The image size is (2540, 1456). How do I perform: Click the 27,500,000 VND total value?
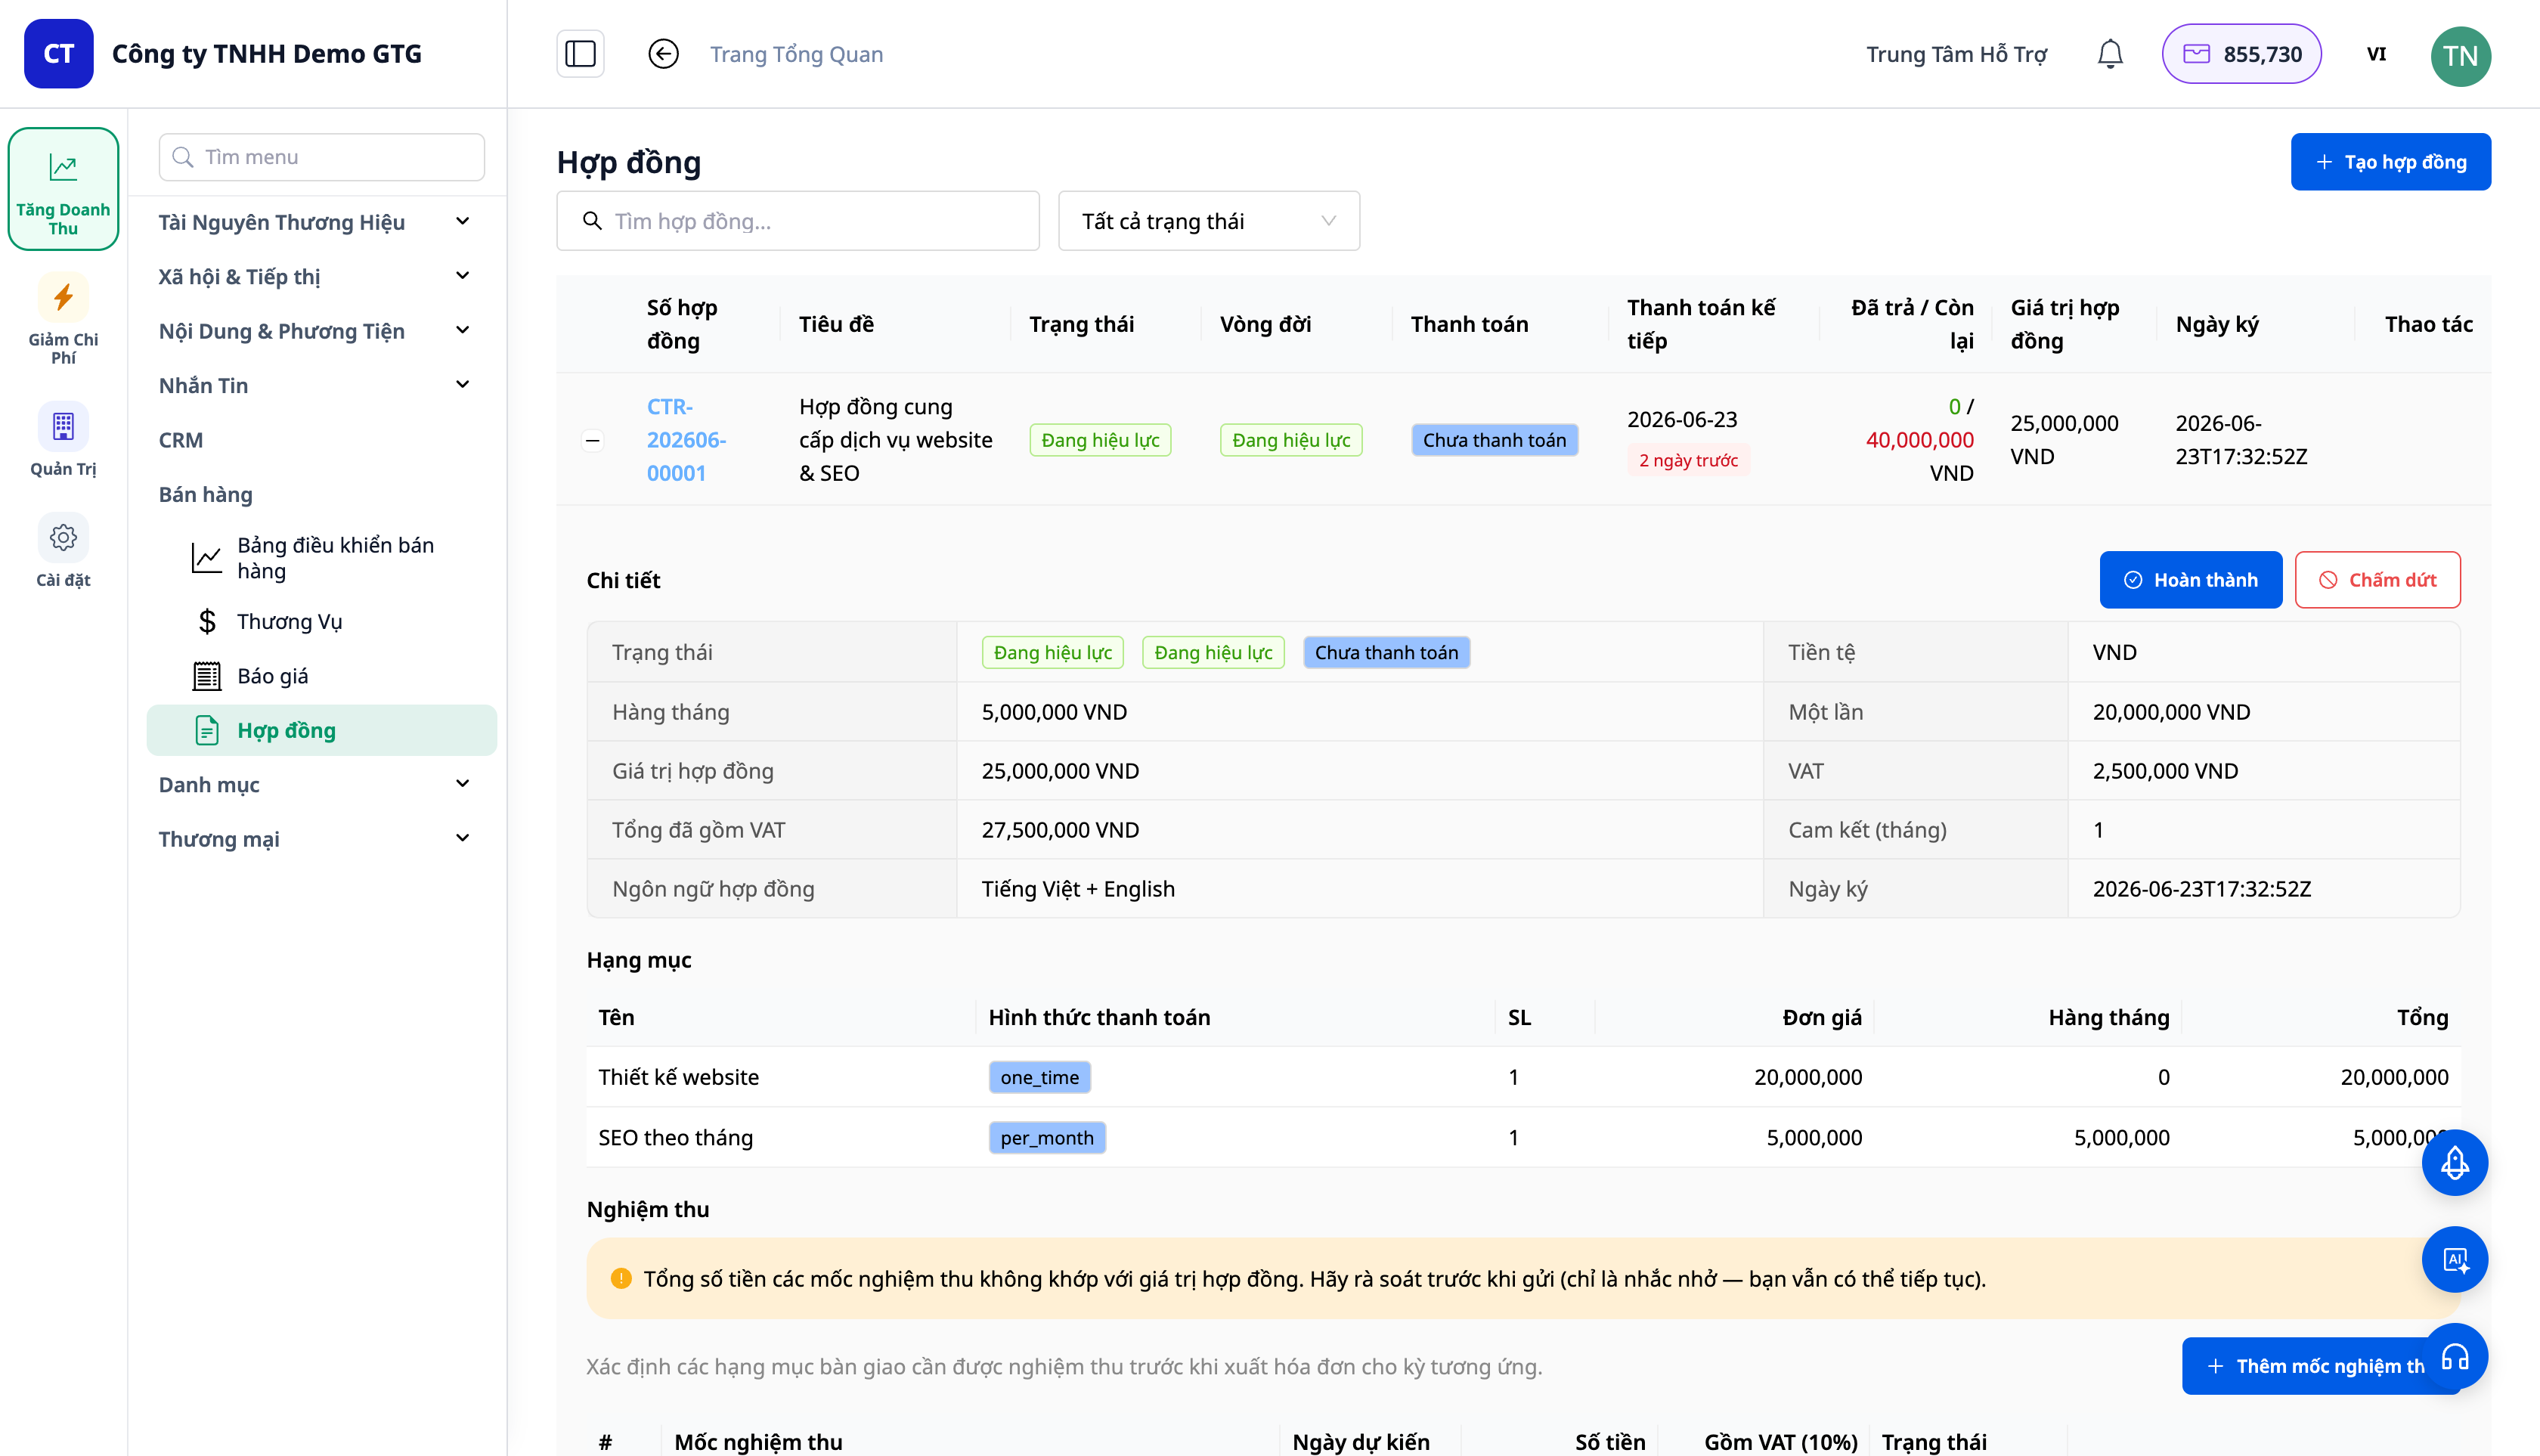click(x=1060, y=830)
